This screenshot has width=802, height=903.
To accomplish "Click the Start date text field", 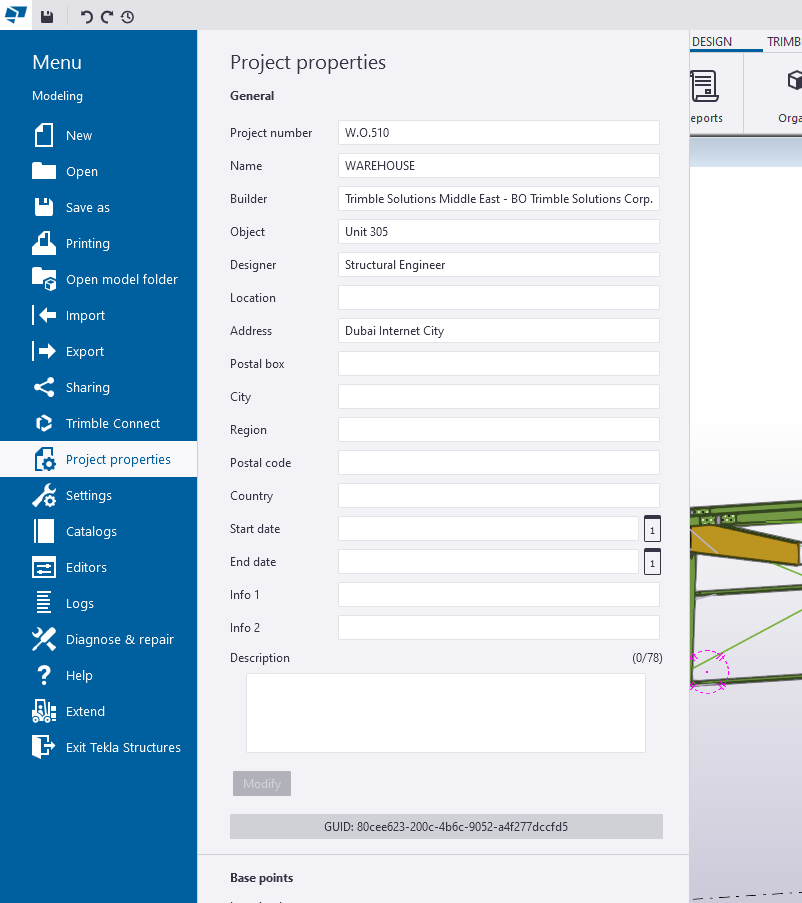I will pos(488,529).
